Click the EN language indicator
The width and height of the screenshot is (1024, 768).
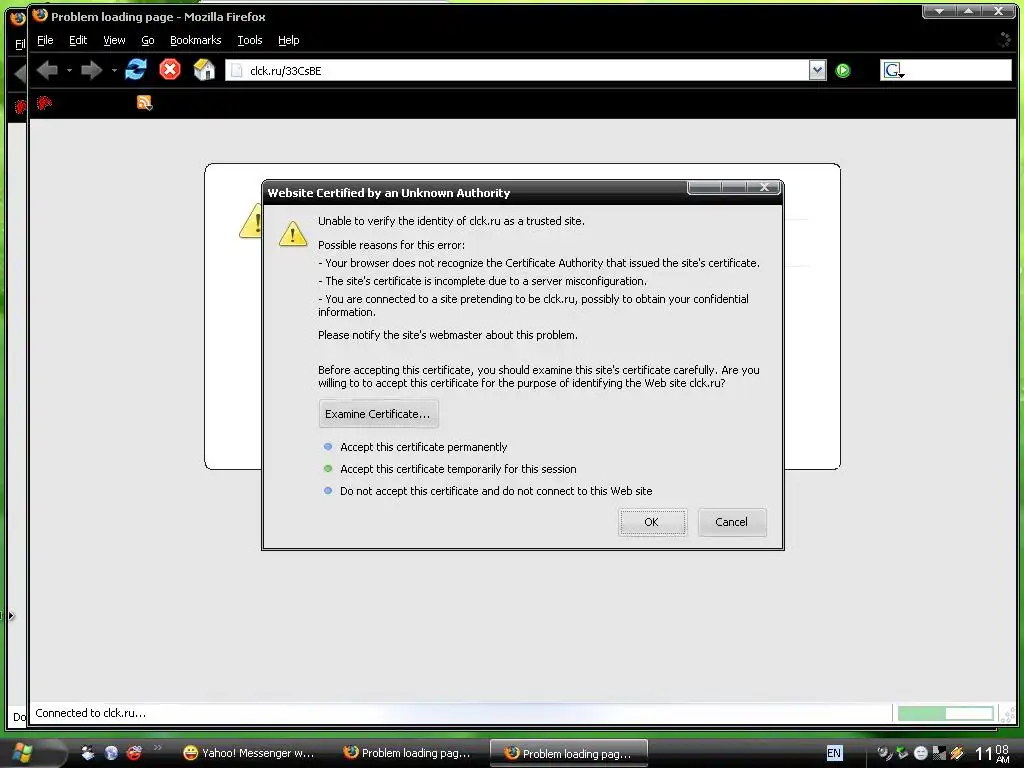pyautogui.click(x=834, y=753)
